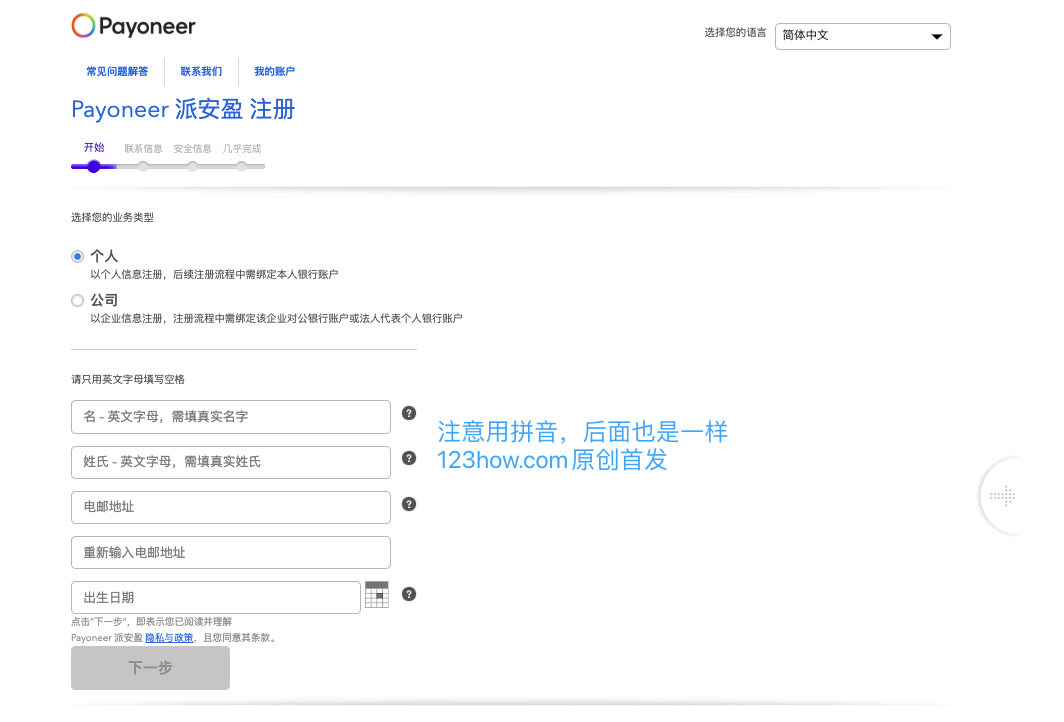Click the 出生日期 input field
Viewport: 1064px width, 722px height.
[216, 597]
